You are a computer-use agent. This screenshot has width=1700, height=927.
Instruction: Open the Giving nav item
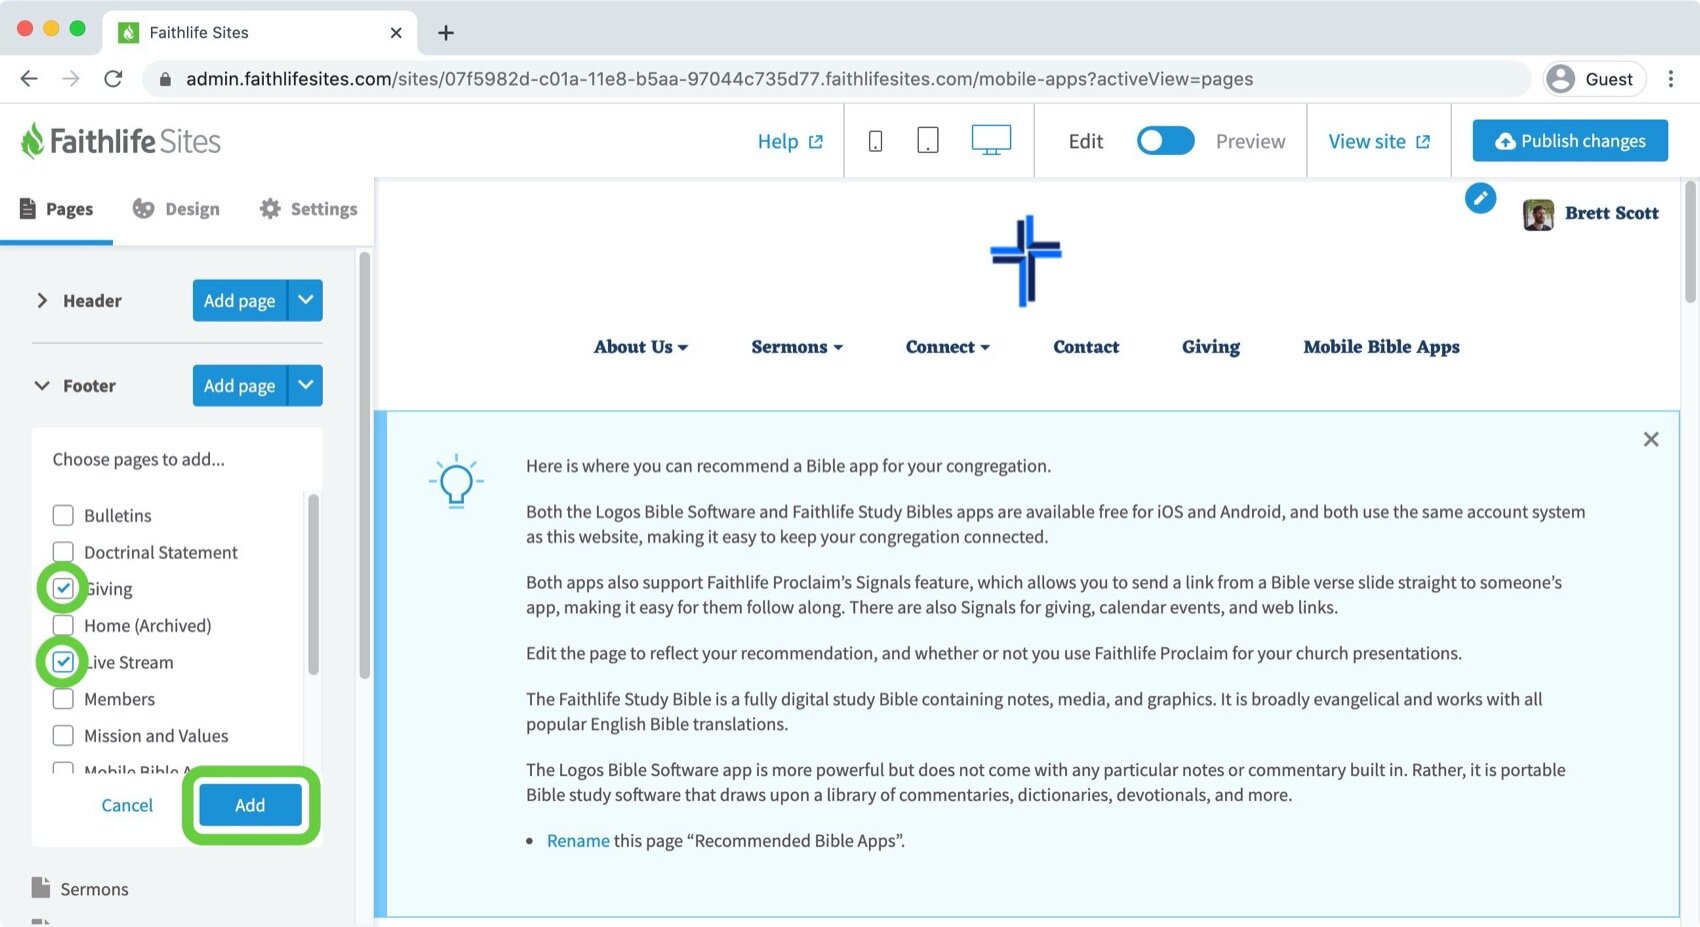point(1211,347)
